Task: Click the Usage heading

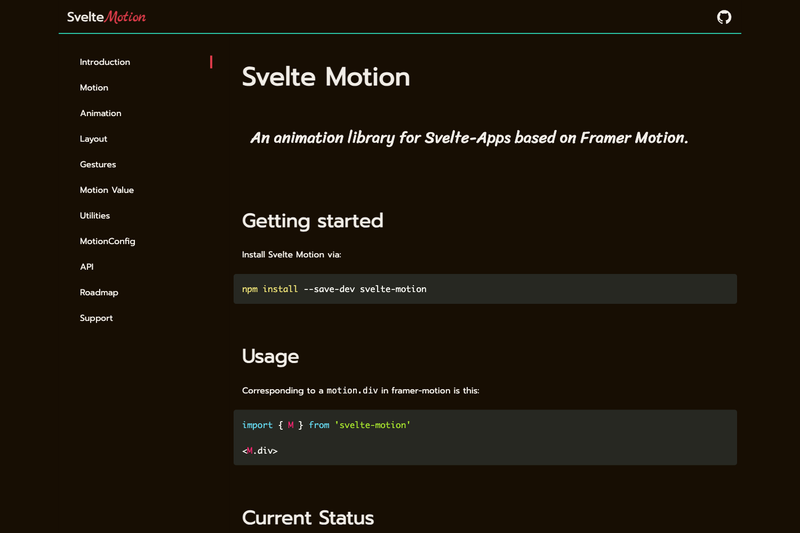Action: pyautogui.click(x=270, y=357)
